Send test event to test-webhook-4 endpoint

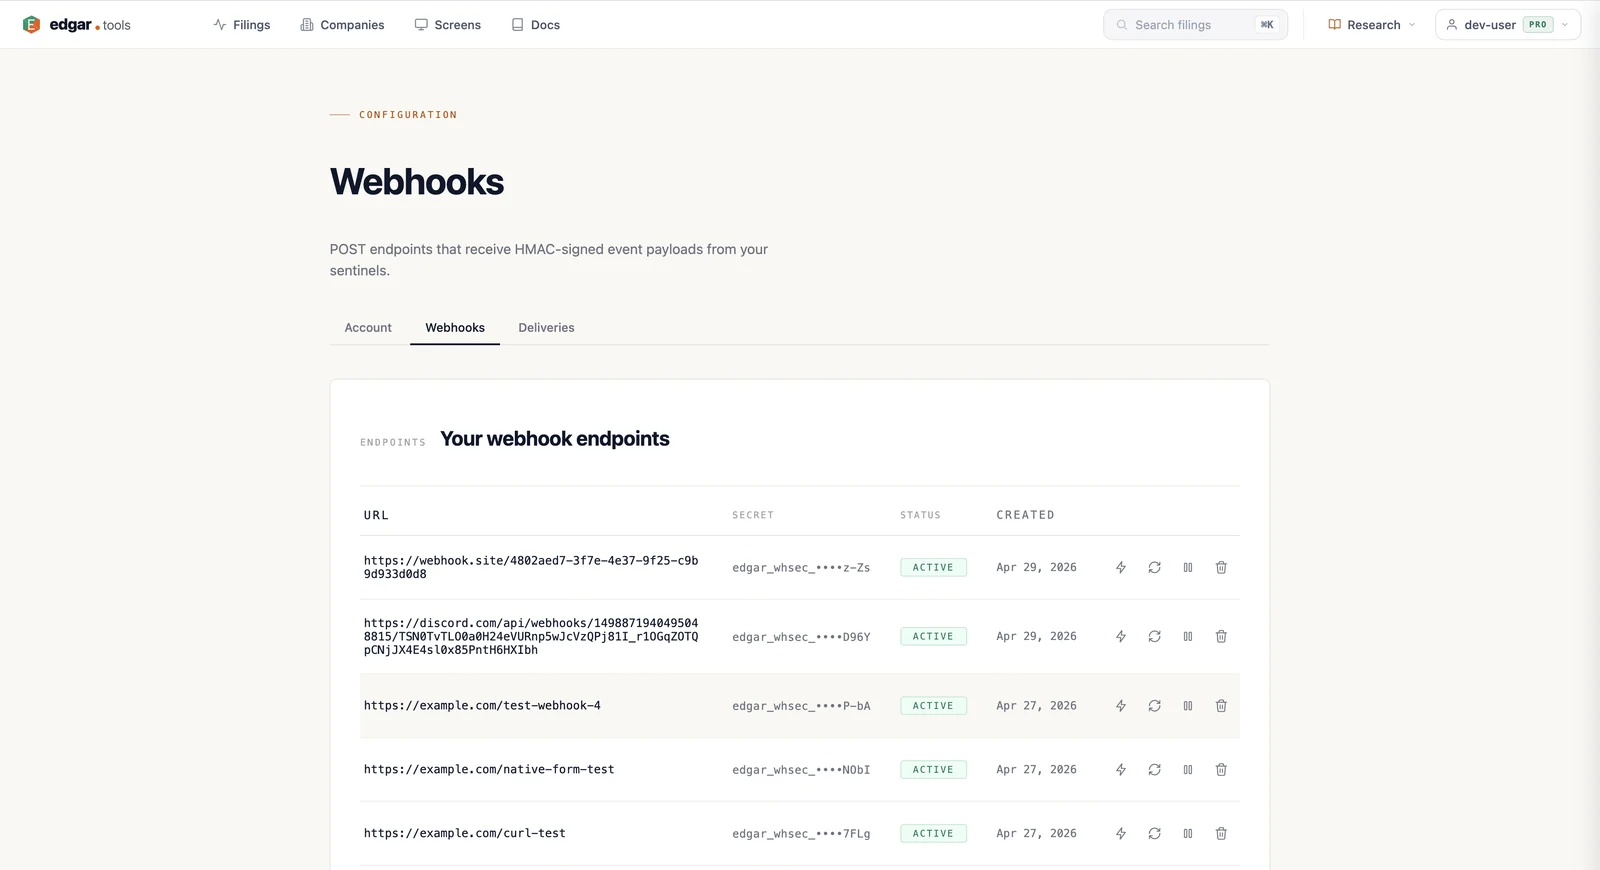click(1121, 706)
